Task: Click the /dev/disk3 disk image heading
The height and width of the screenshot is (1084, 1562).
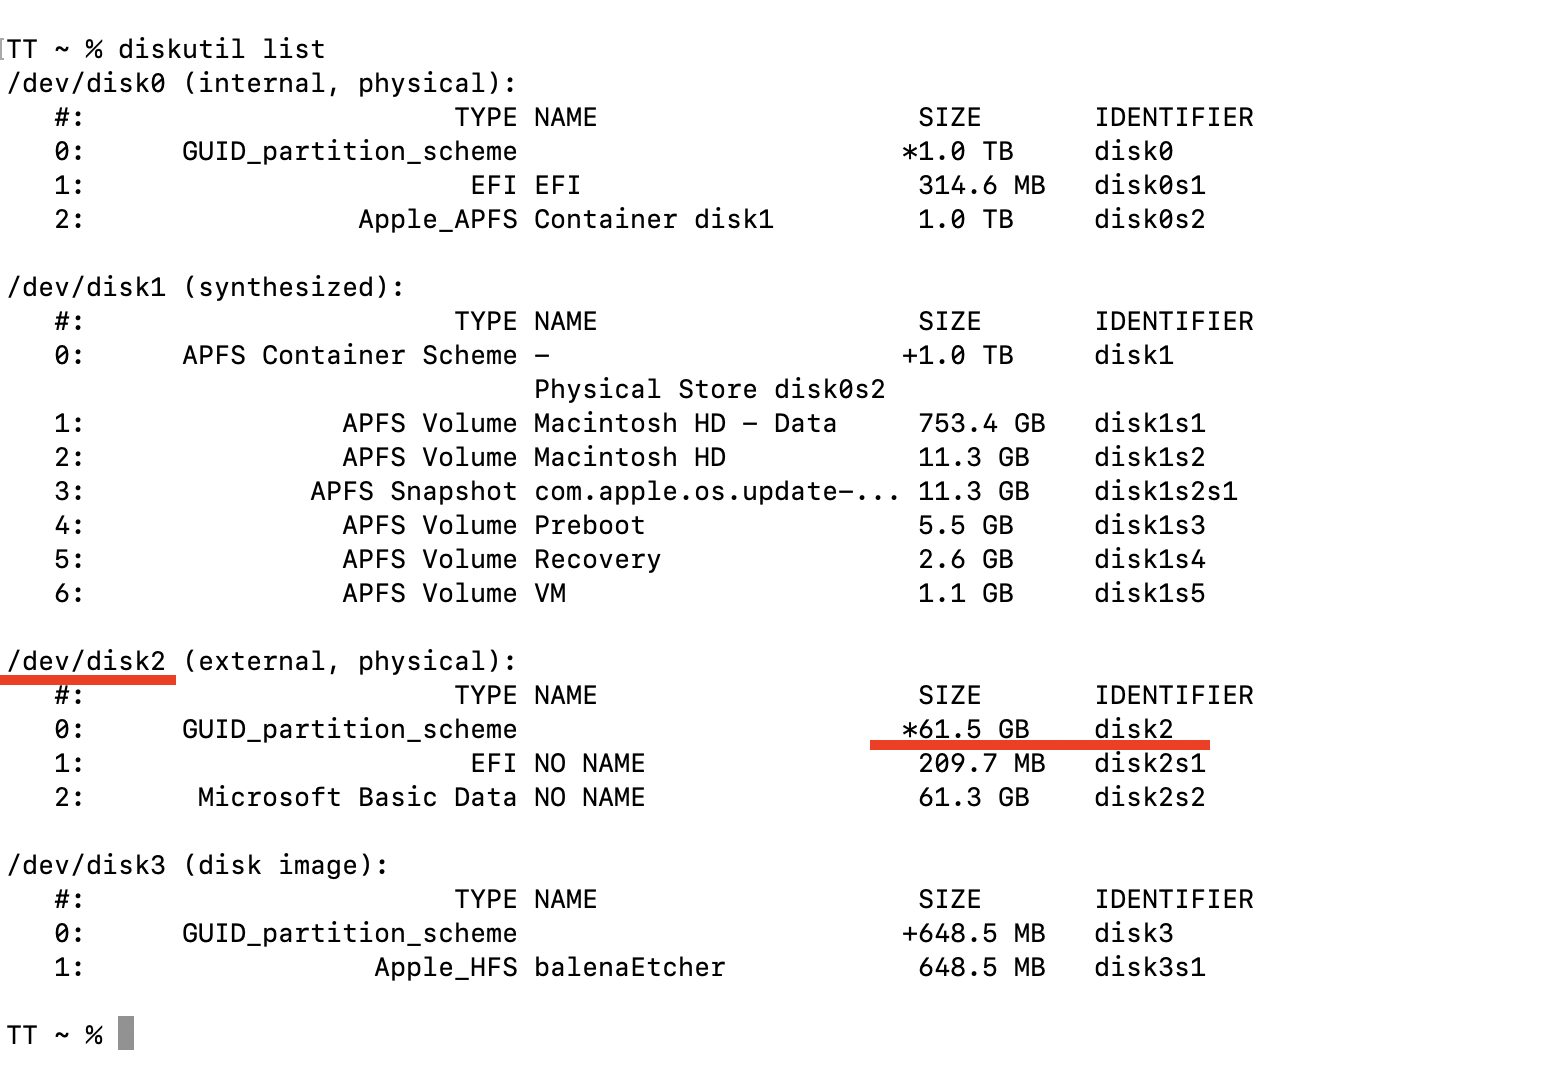Action: coord(86,865)
